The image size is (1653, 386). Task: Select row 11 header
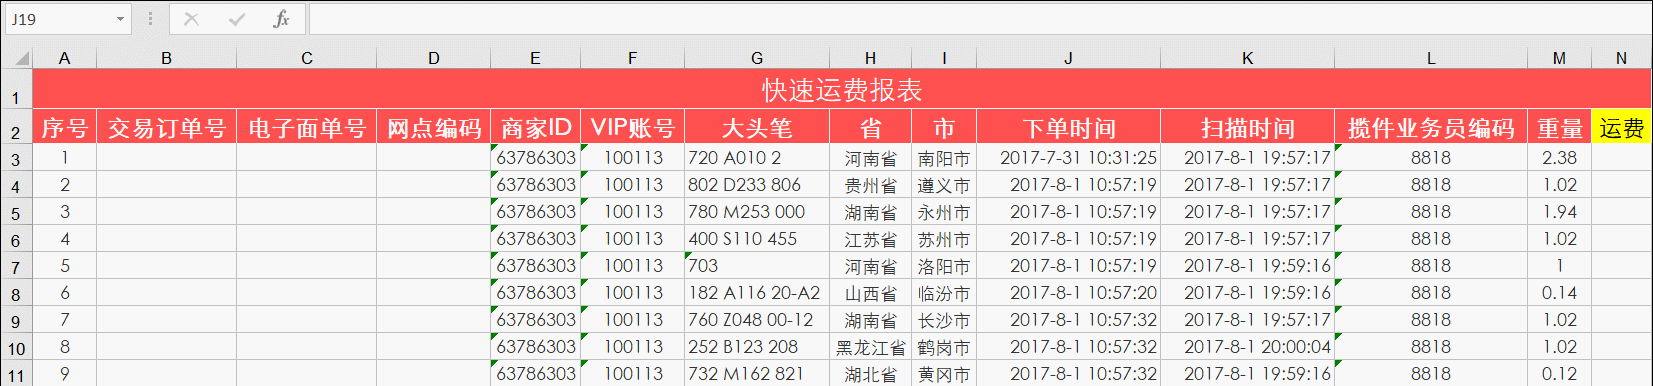pyautogui.click(x=16, y=374)
